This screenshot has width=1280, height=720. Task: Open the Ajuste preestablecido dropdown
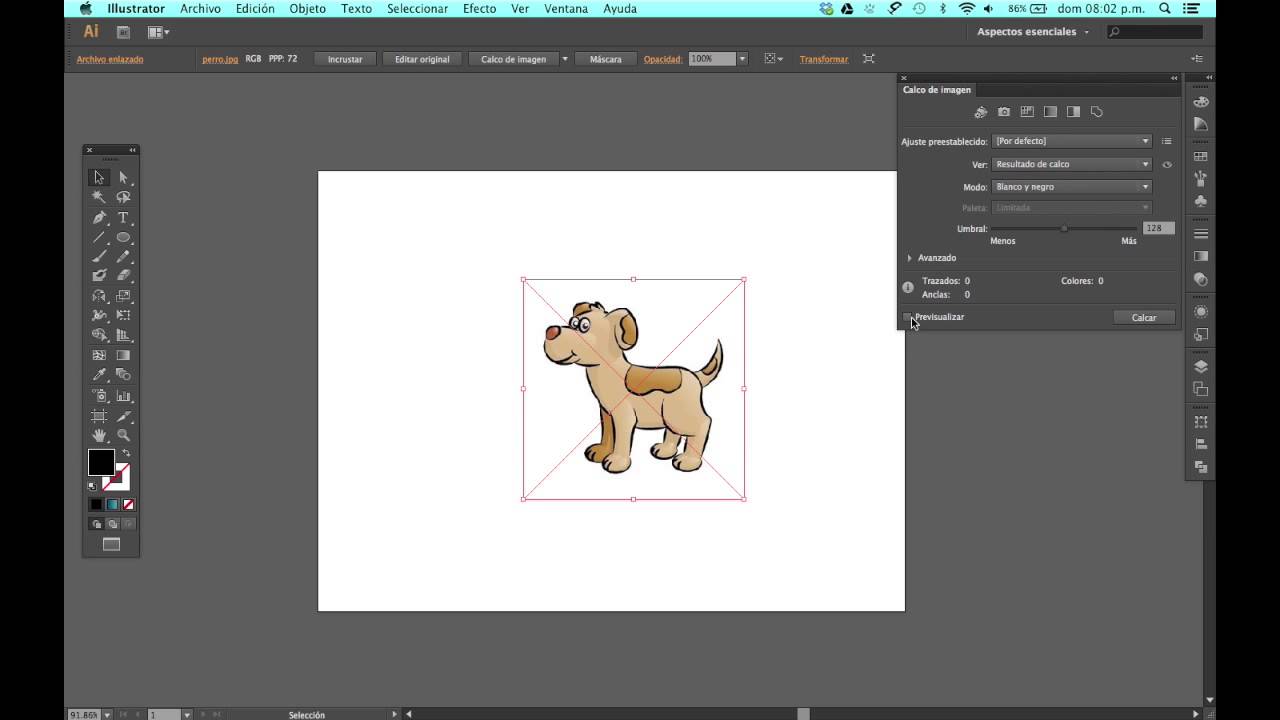click(1071, 141)
